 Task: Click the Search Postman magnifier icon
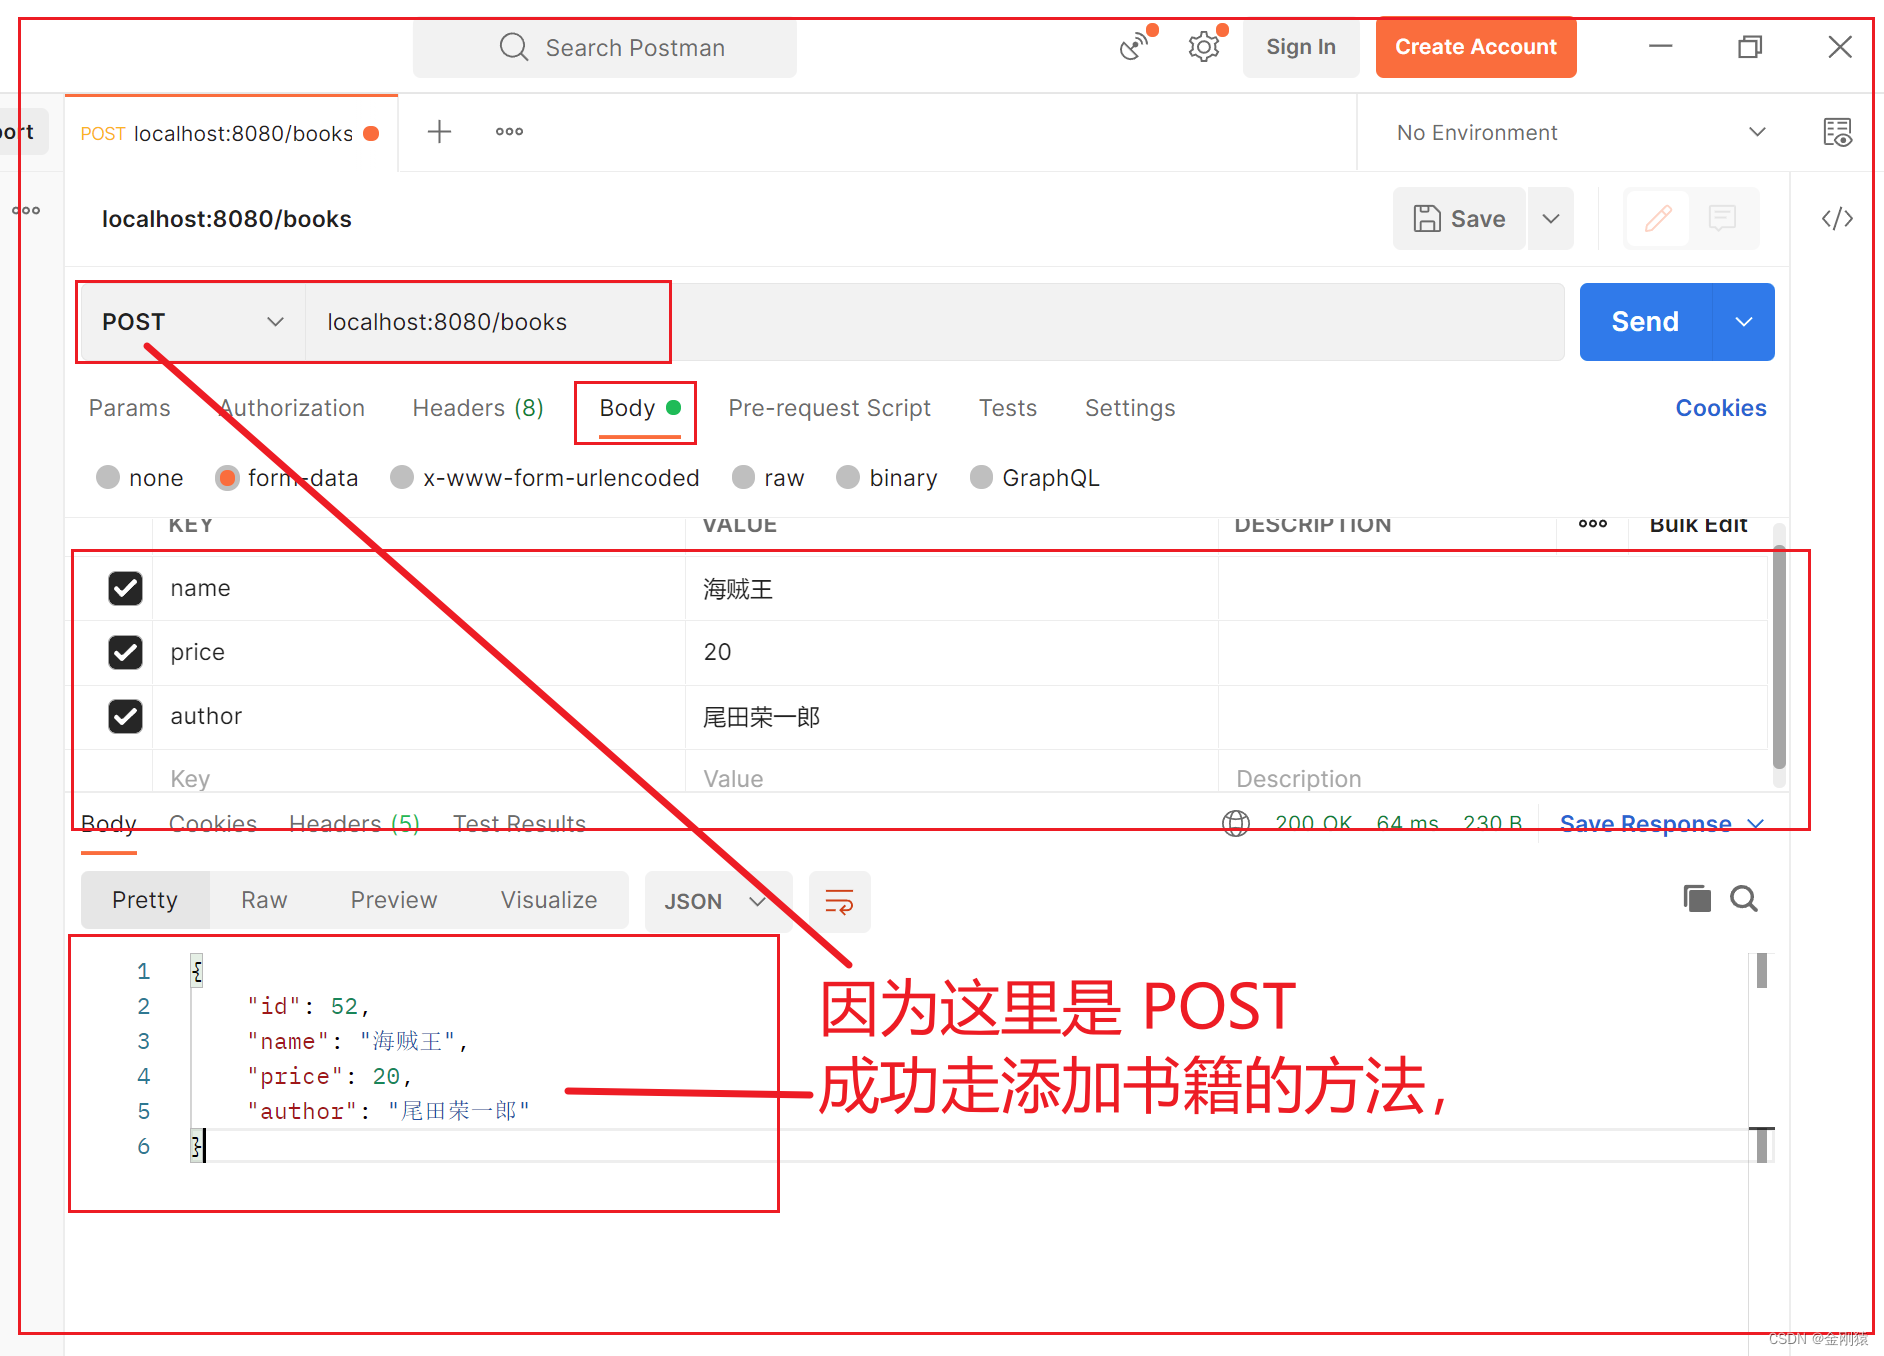[x=513, y=47]
